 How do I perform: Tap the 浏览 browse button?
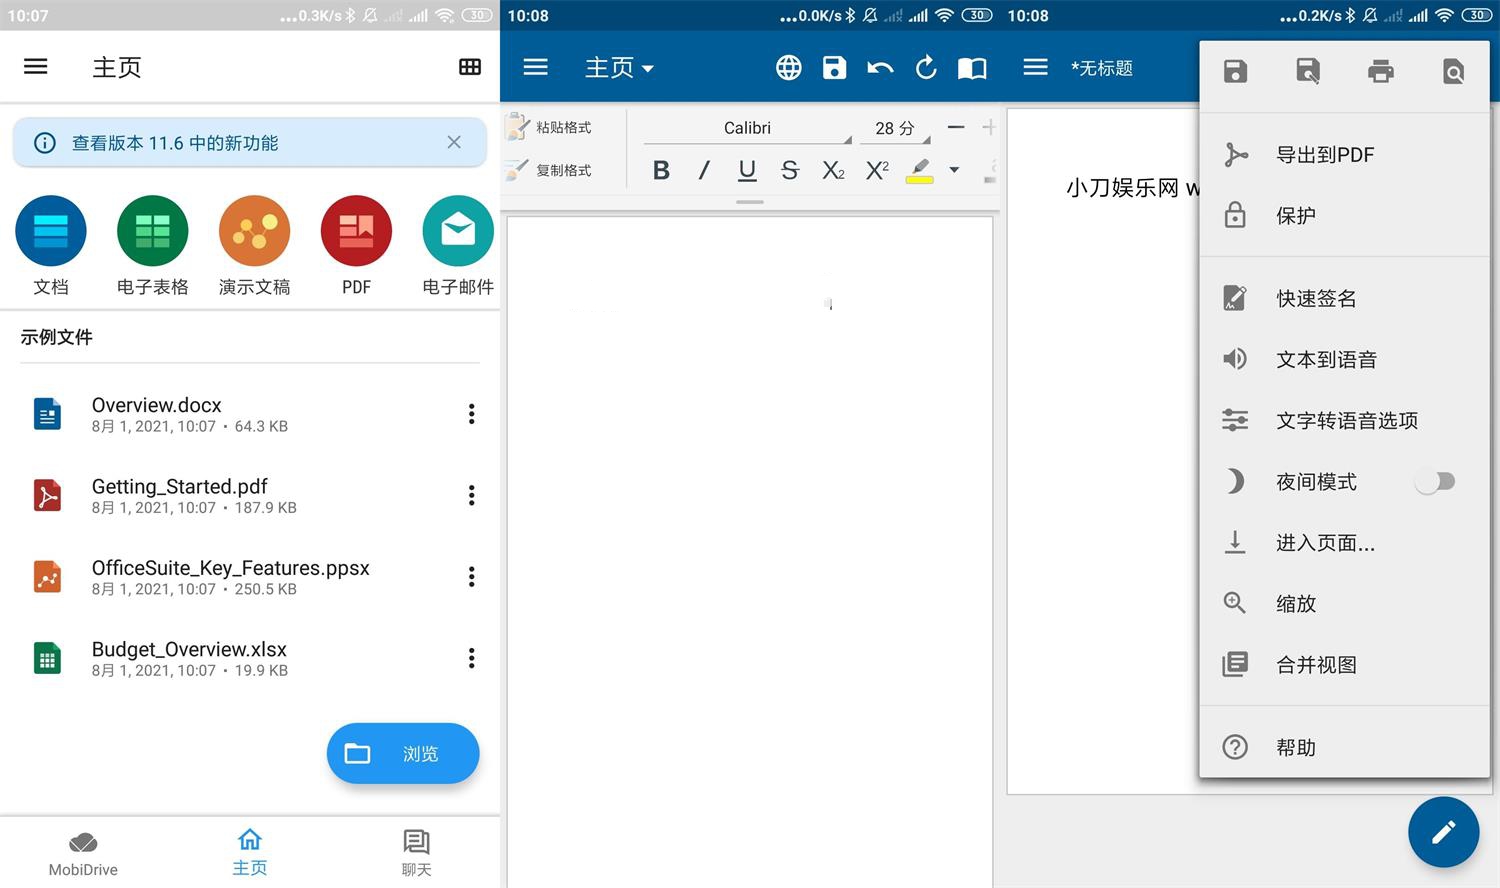pos(402,753)
